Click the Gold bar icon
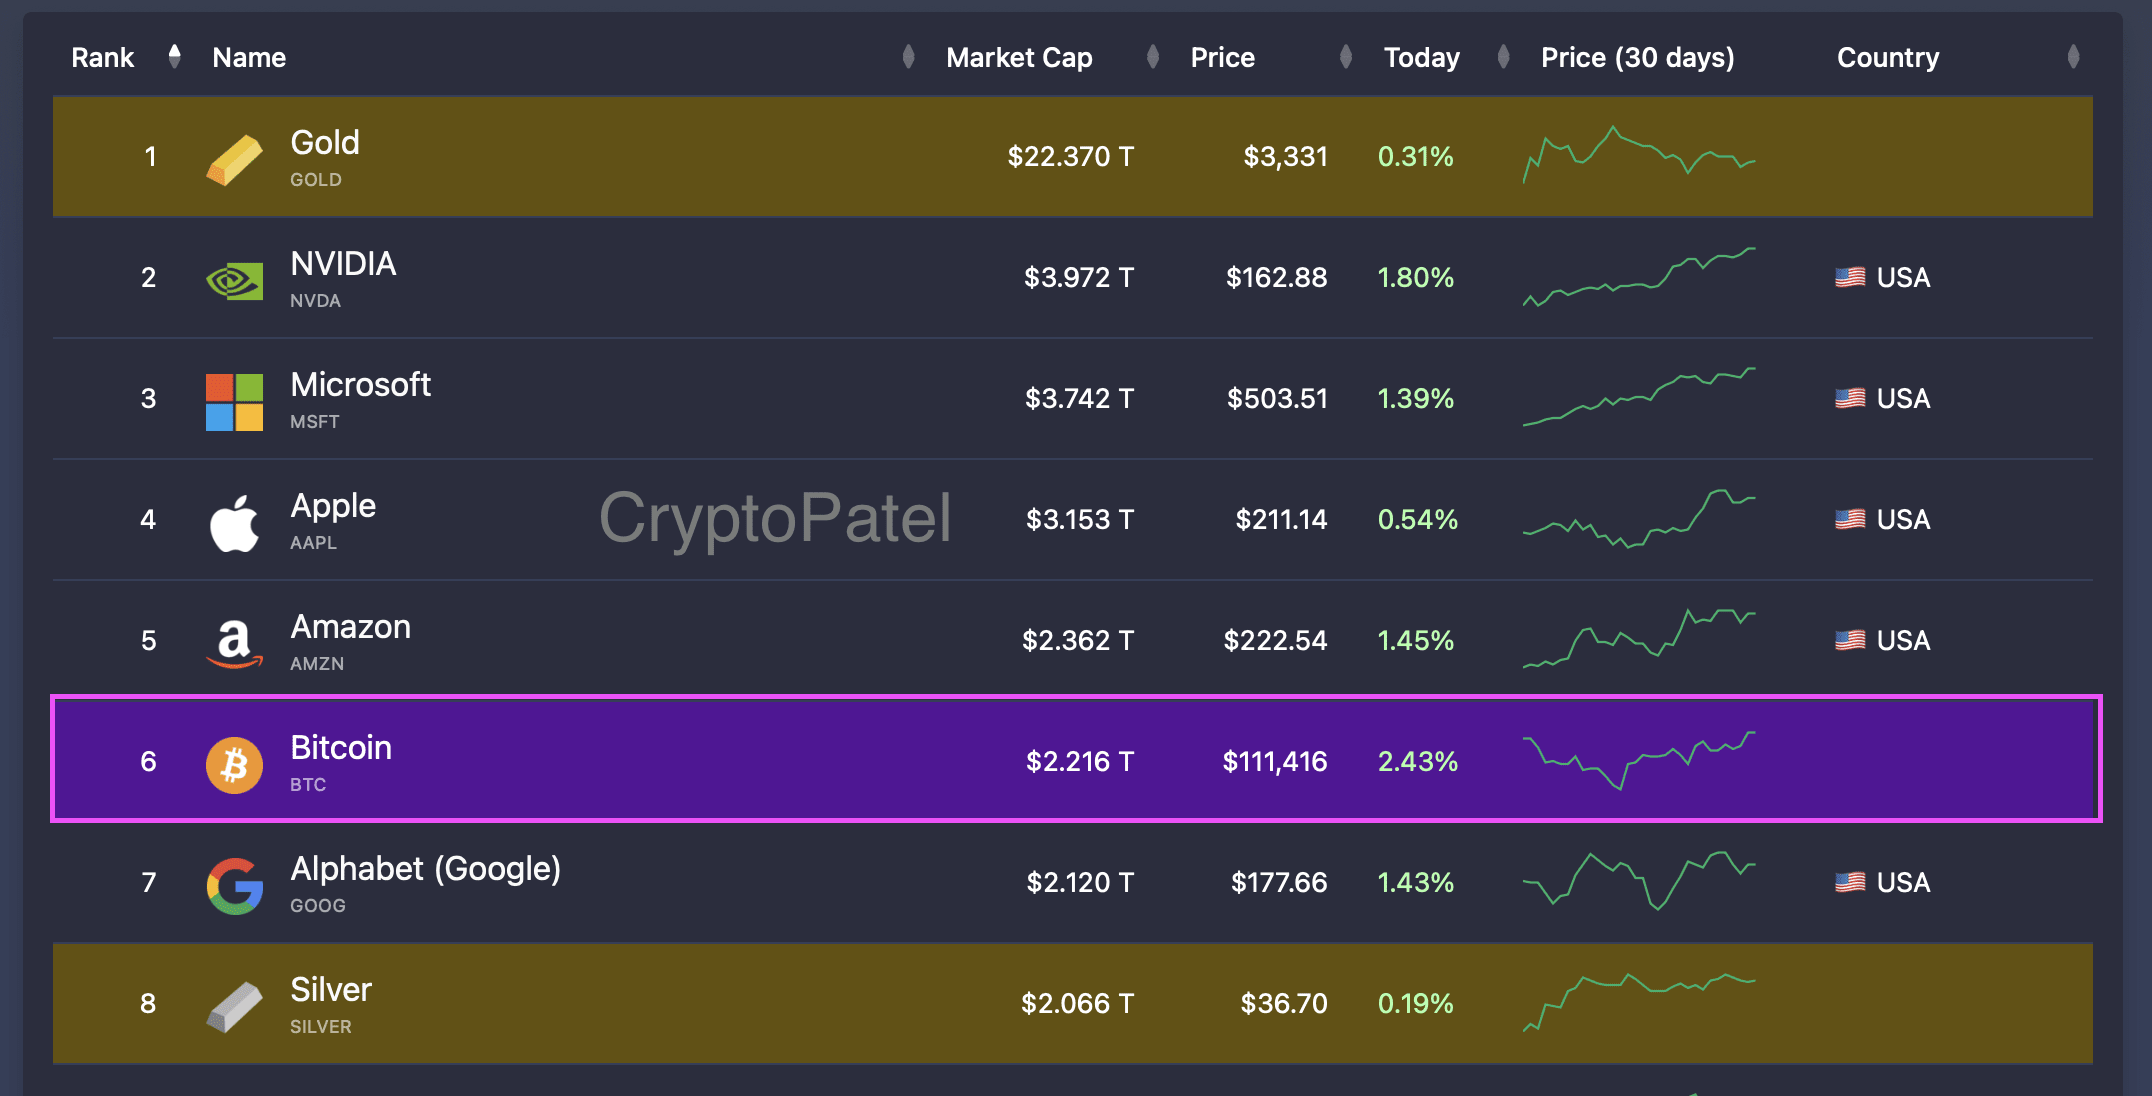The width and height of the screenshot is (2152, 1096). click(x=234, y=160)
